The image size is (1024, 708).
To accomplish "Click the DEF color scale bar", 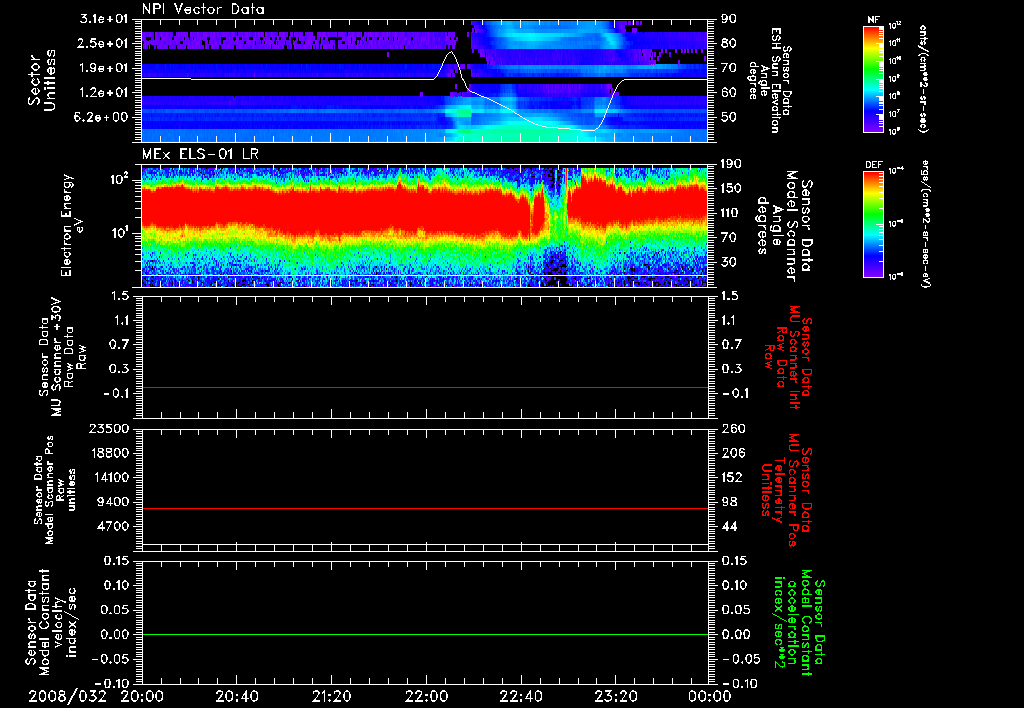I will (x=873, y=224).
